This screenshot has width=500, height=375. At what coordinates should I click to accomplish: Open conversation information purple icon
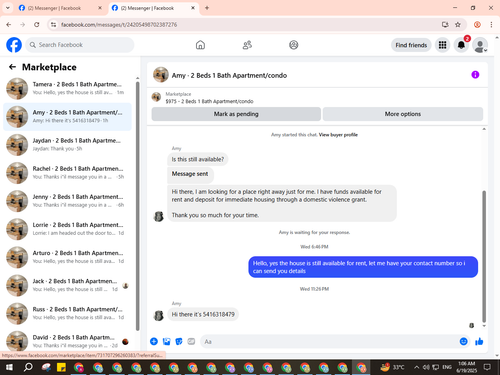[475, 75]
